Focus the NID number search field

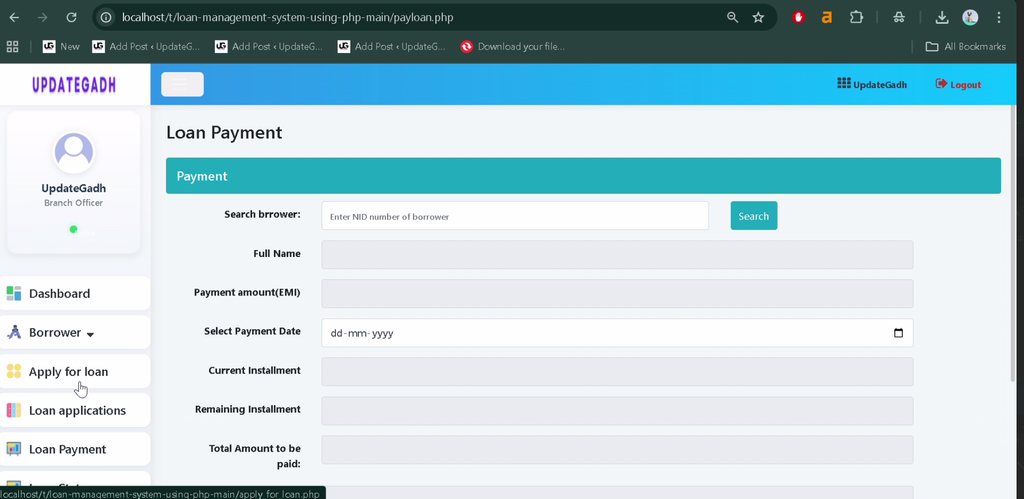click(x=515, y=216)
